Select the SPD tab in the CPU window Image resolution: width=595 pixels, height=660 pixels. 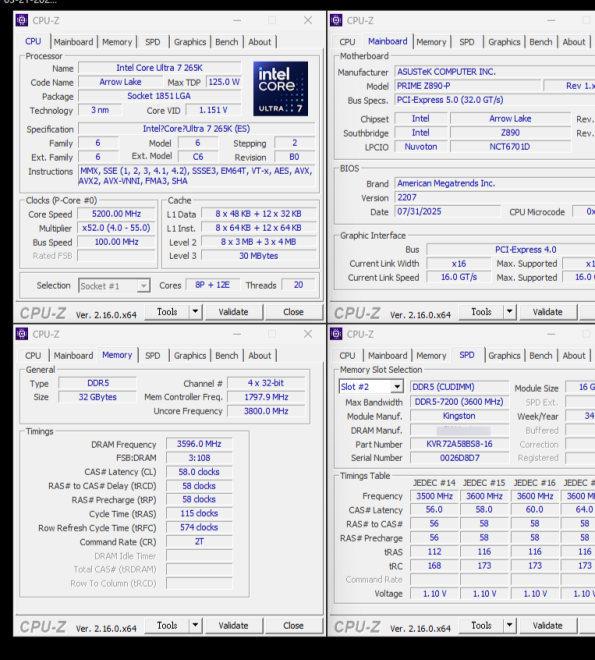[x=153, y=42]
